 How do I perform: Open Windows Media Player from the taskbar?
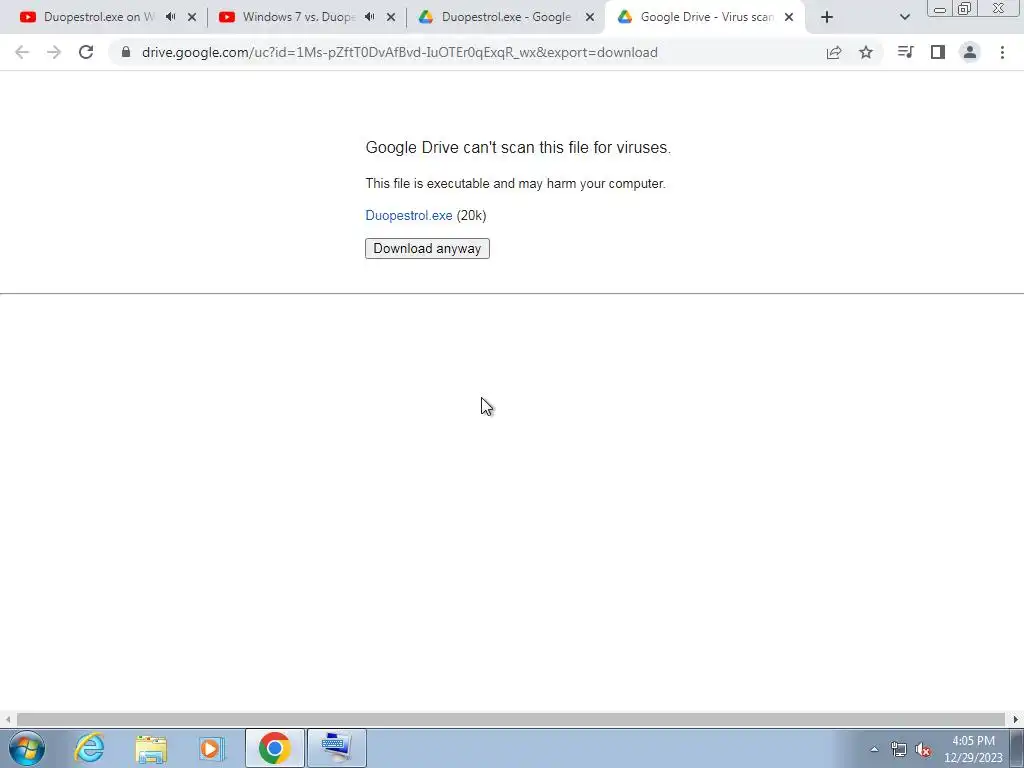[212, 748]
